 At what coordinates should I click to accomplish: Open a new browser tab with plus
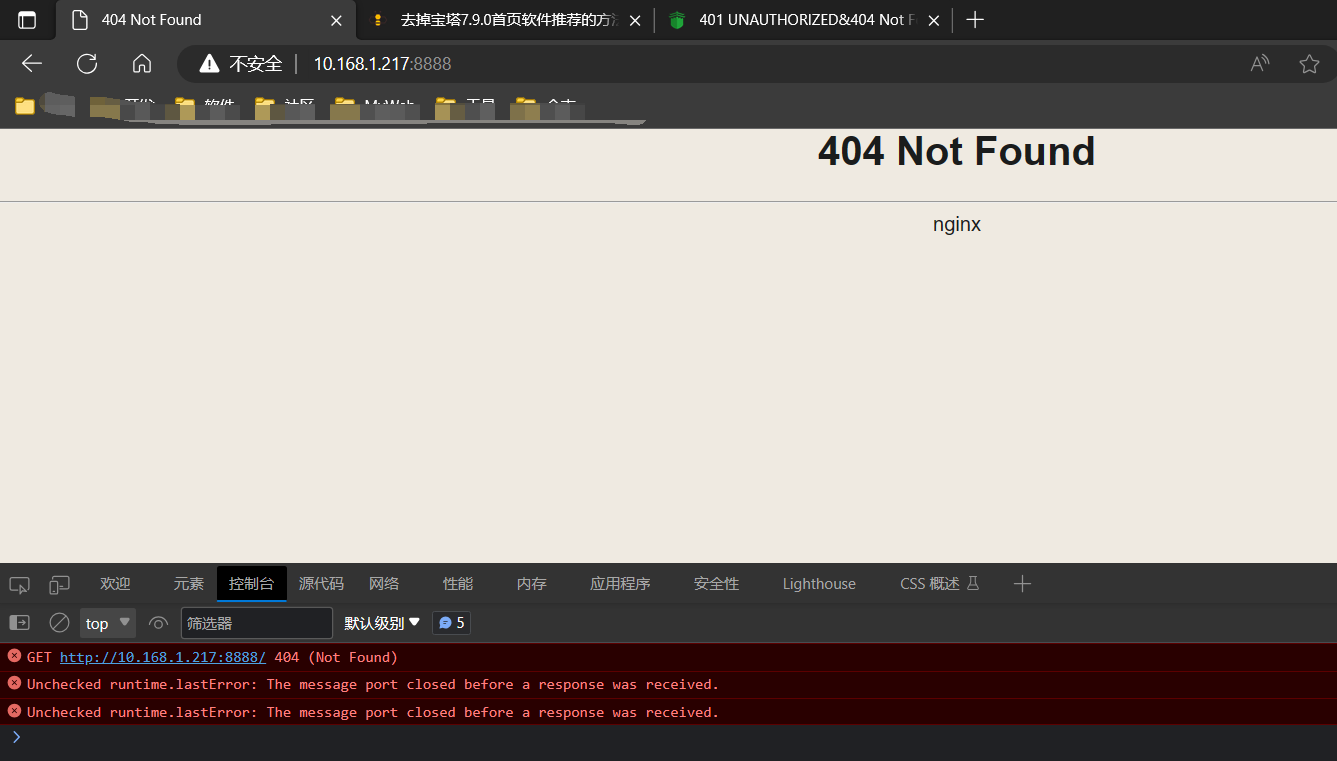[976, 20]
